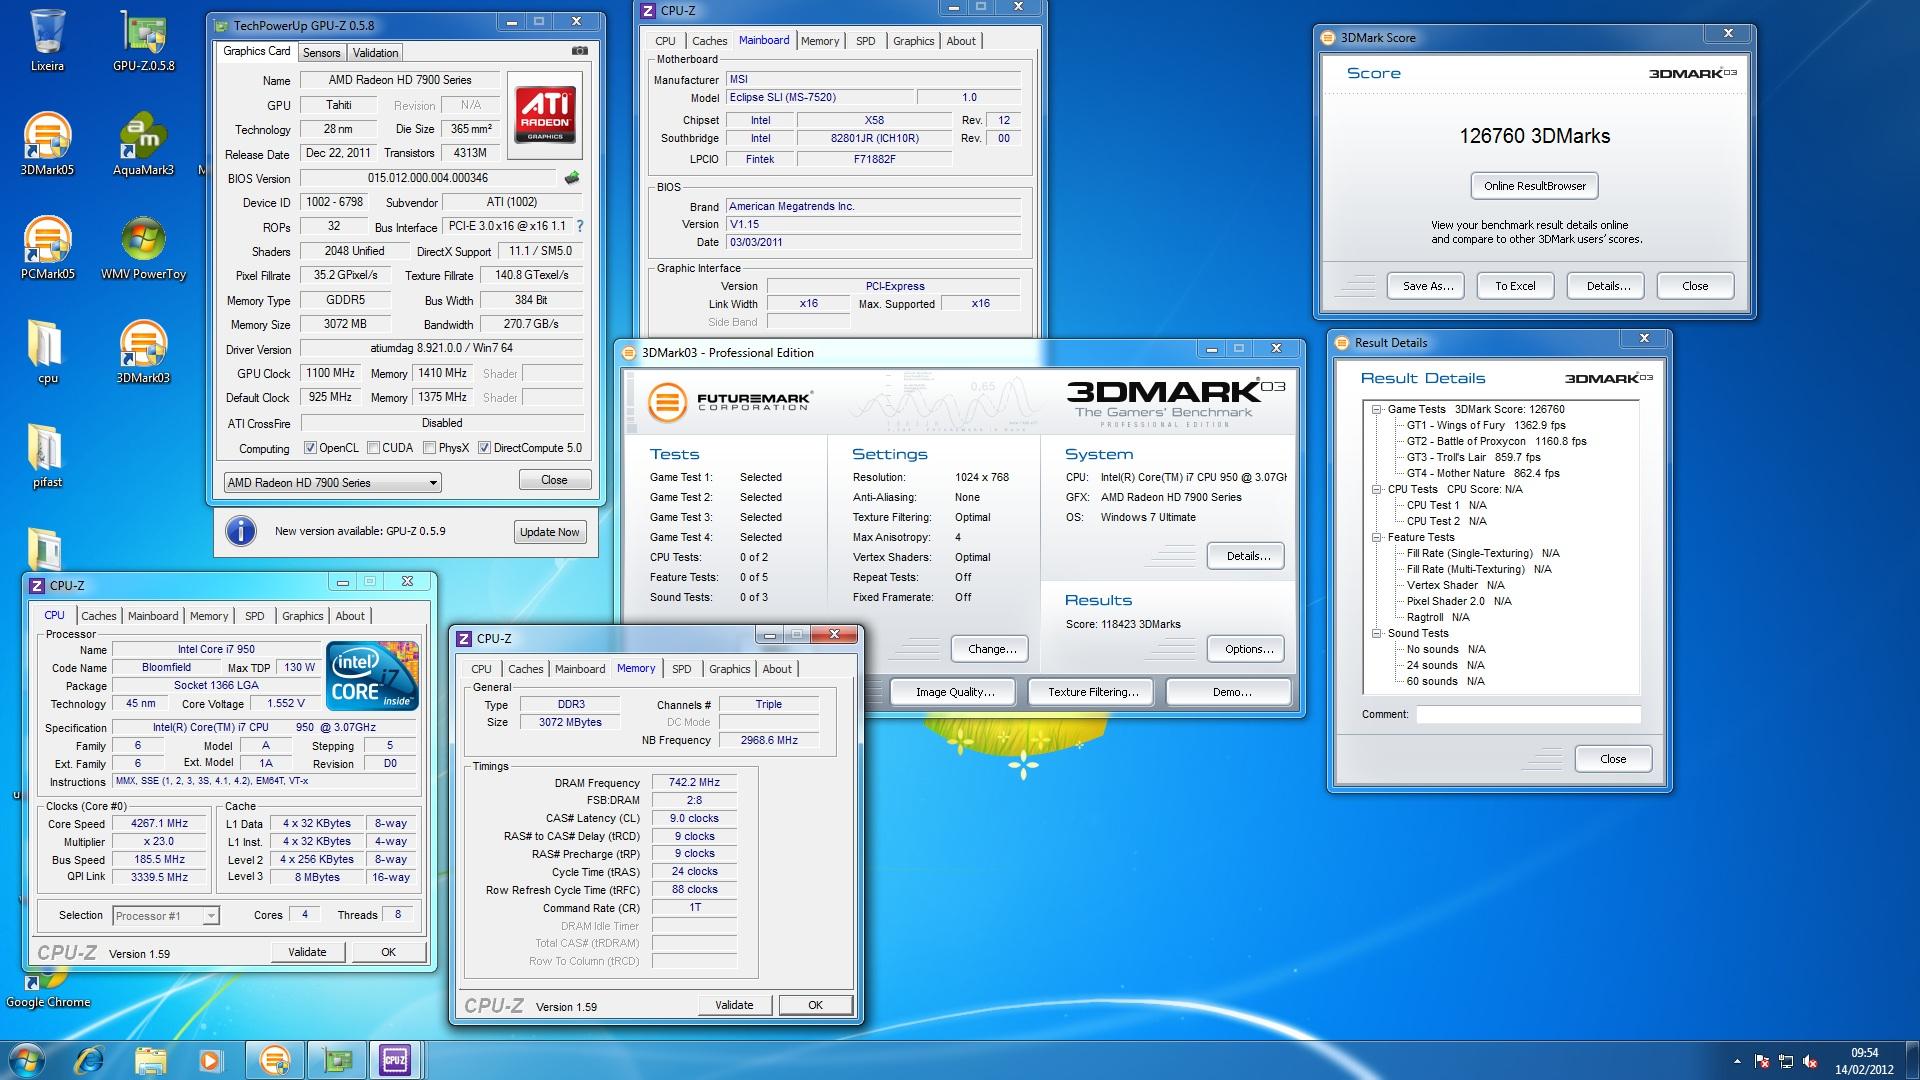The width and height of the screenshot is (1920, 1080).
Task: Click the BIOS save chip icon in GPU-Z
Action: 571,178
